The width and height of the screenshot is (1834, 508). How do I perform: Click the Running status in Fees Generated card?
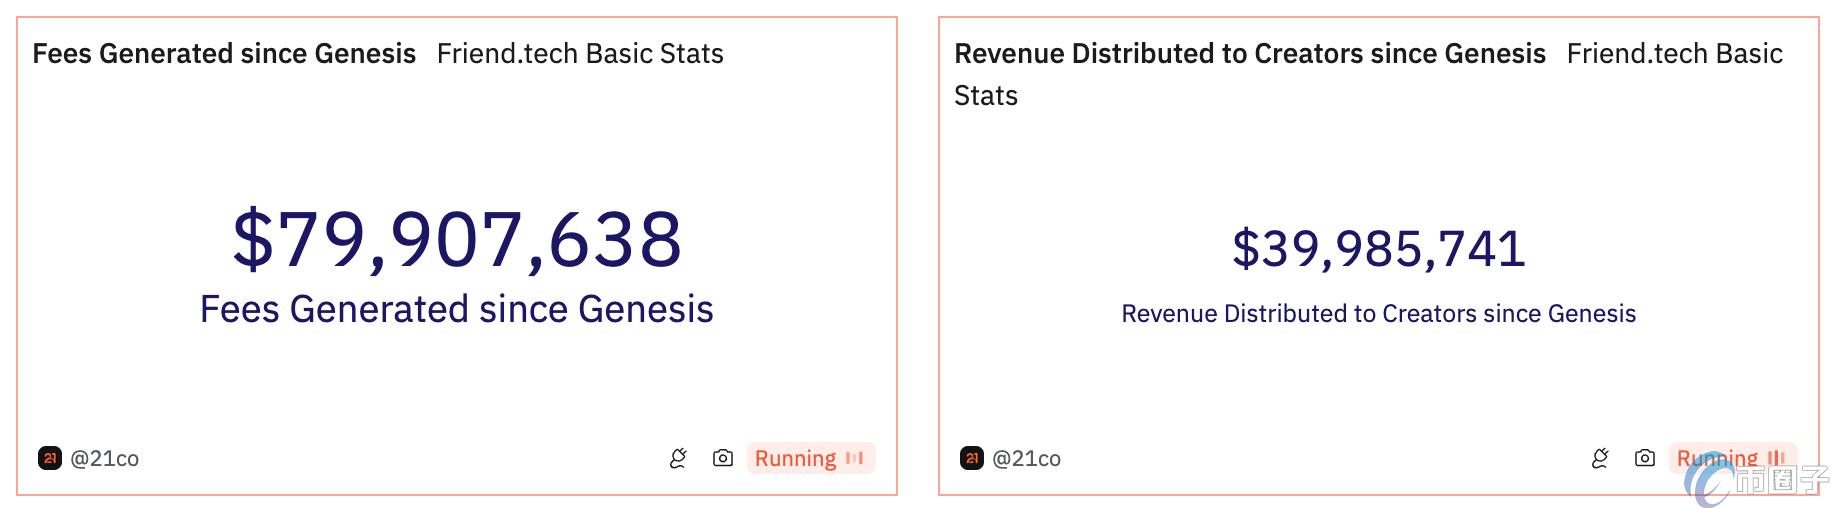pyautogui.click(x=795, y=458)
